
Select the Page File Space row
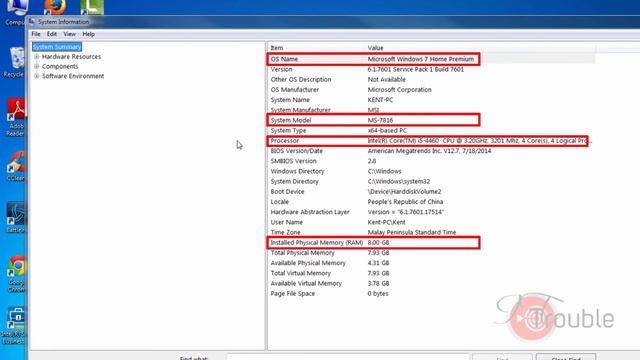point(431,294)
